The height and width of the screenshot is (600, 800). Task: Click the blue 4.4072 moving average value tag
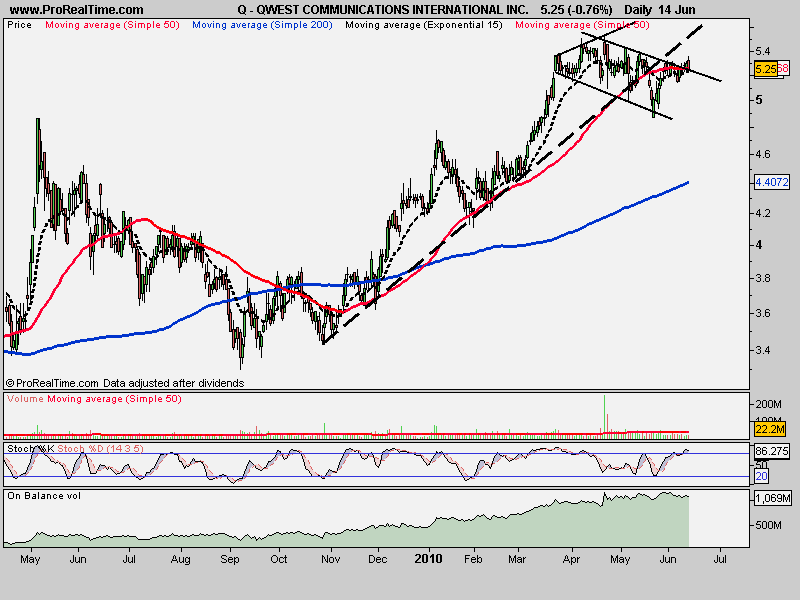coord(772,182)
